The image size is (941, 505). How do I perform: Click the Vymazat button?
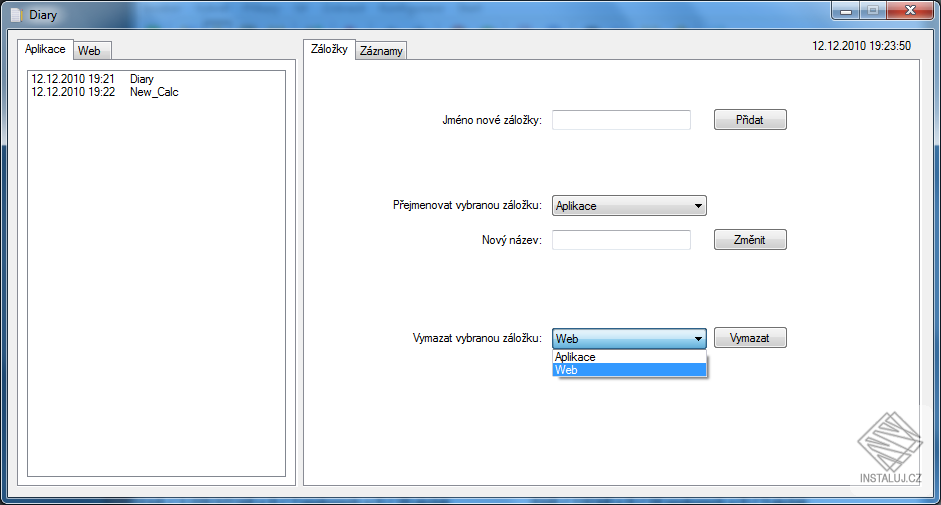coord(750,338)
